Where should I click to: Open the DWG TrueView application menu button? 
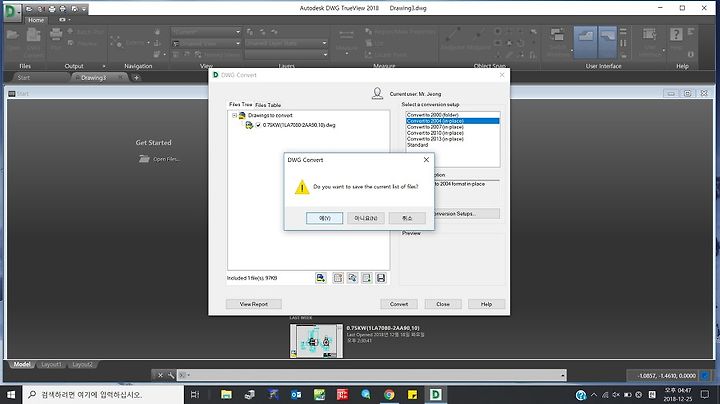point(11,11)
